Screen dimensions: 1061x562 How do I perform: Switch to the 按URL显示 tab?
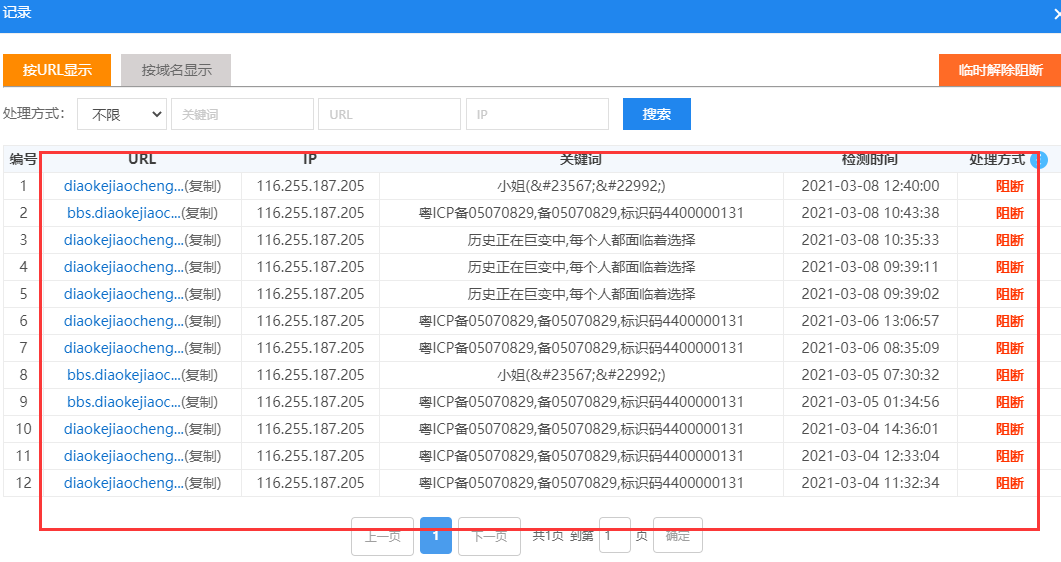[x=57, y=70]
